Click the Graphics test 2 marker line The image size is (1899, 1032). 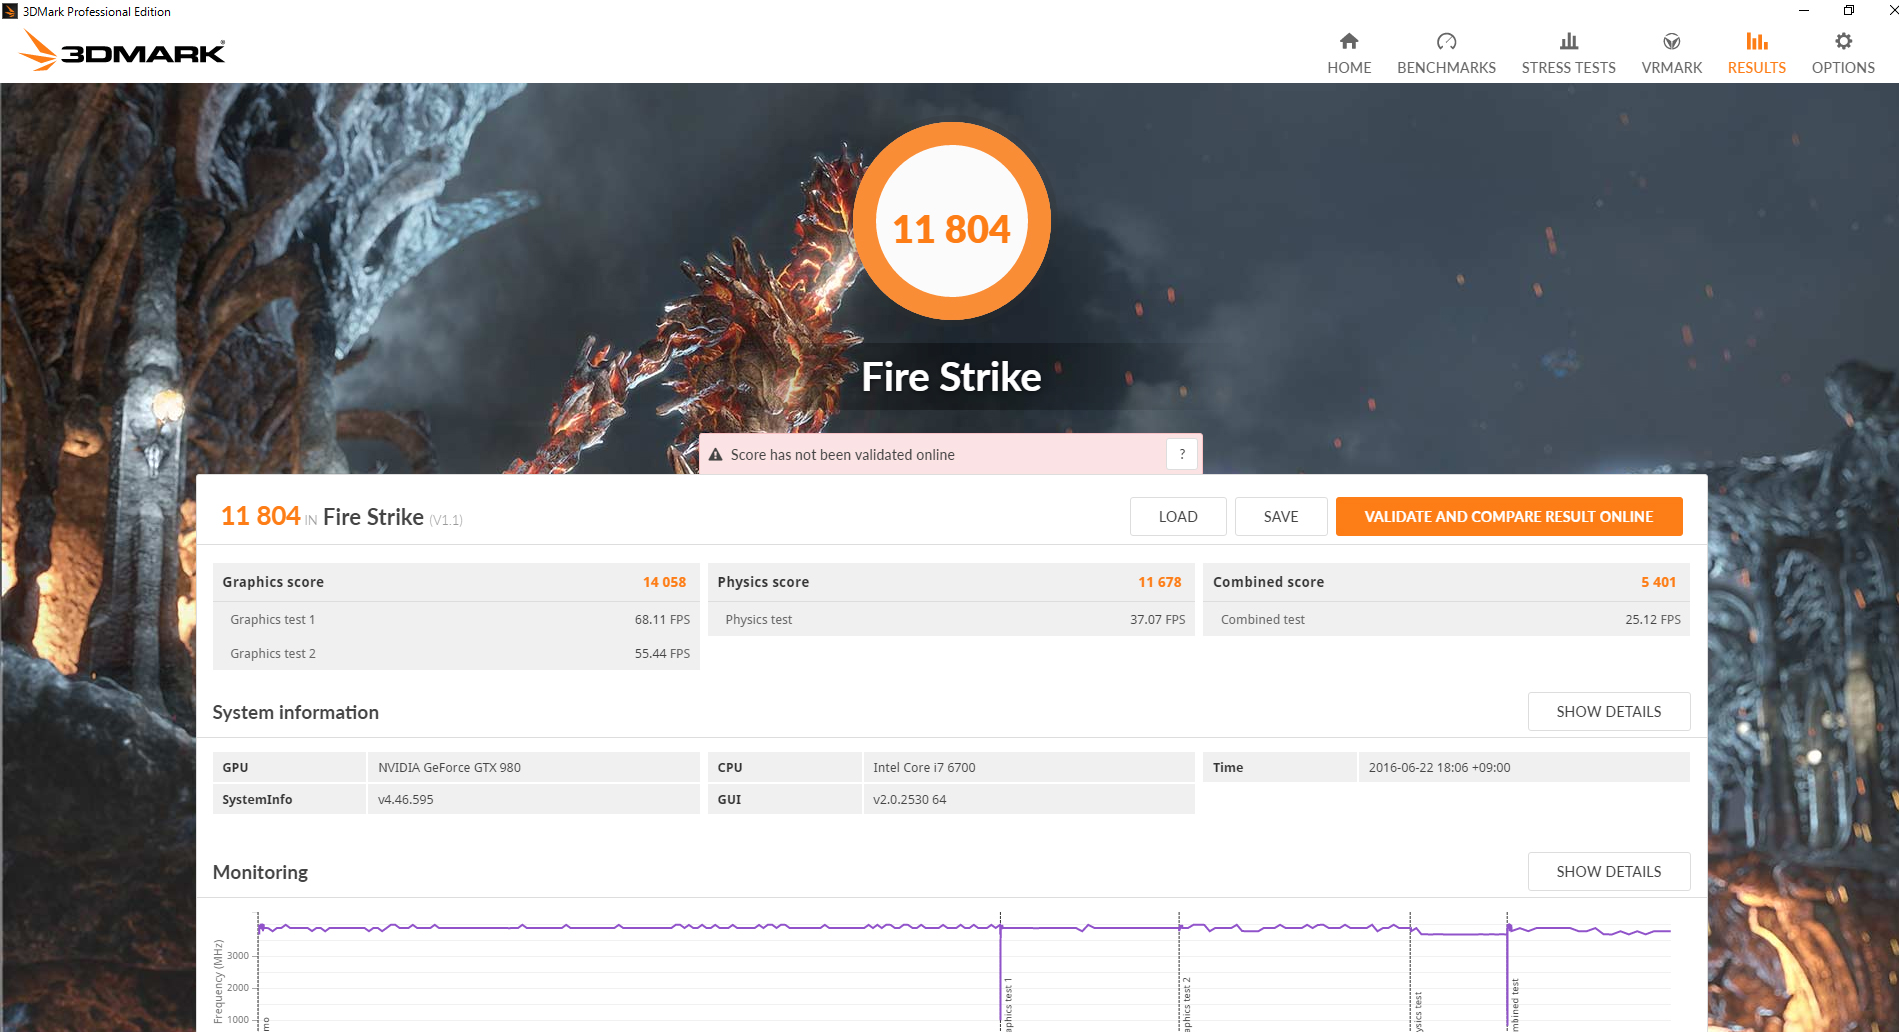[x=1180, y=972]
